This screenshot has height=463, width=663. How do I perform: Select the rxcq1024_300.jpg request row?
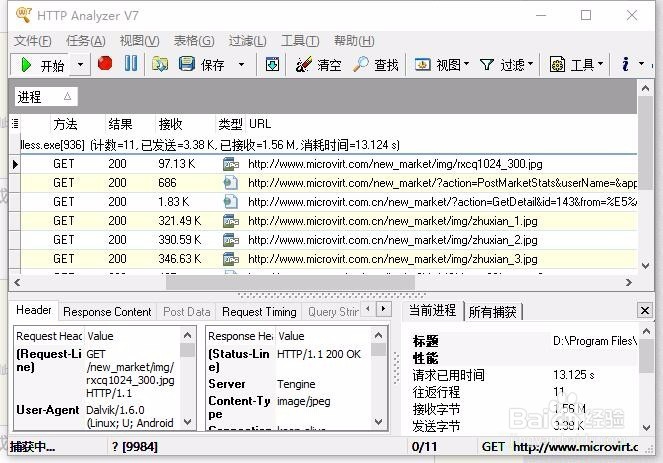click(x=329, y=164)
